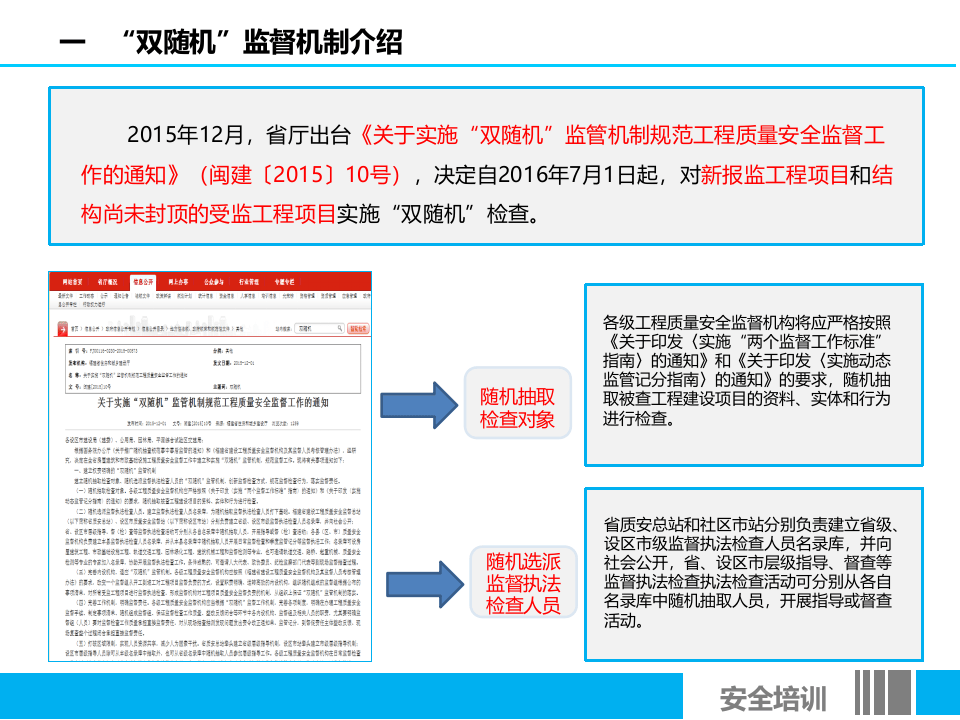Switch to the 网上办事 tab
Screen dimensions: 960x720
tap(179, 282)
